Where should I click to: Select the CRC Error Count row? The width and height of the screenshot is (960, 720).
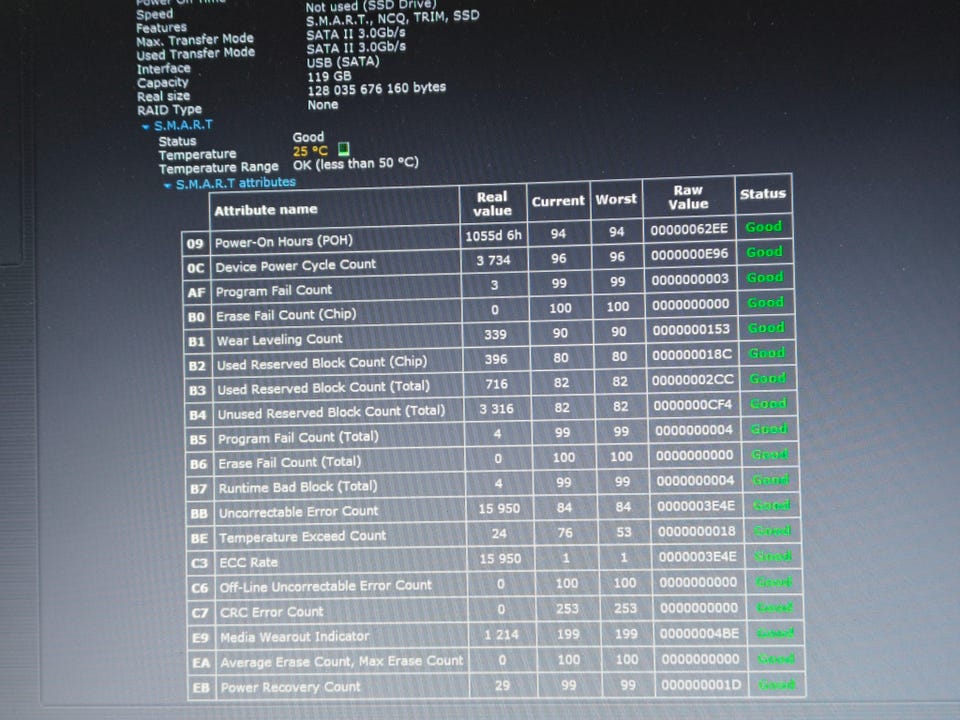pos(497,610)
